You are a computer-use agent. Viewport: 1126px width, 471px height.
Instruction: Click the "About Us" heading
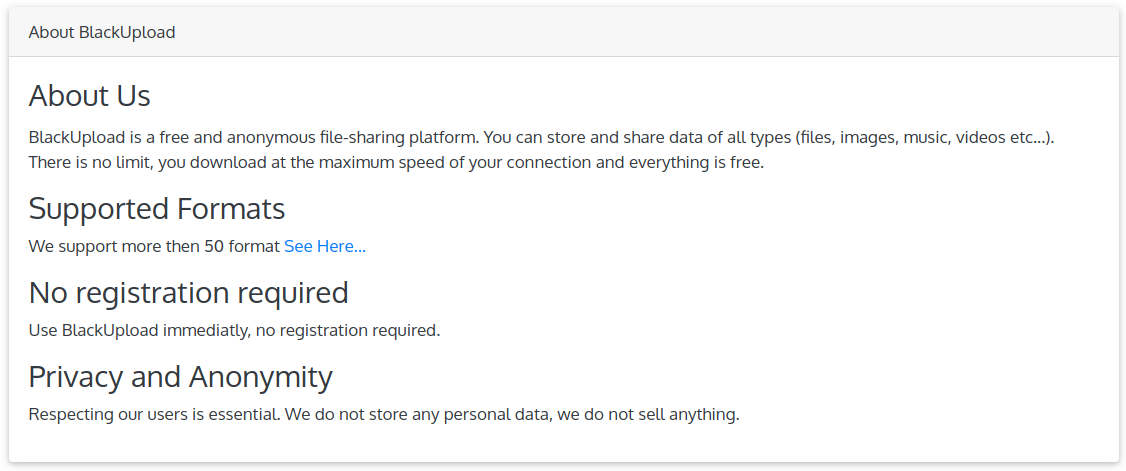[90, 96]
